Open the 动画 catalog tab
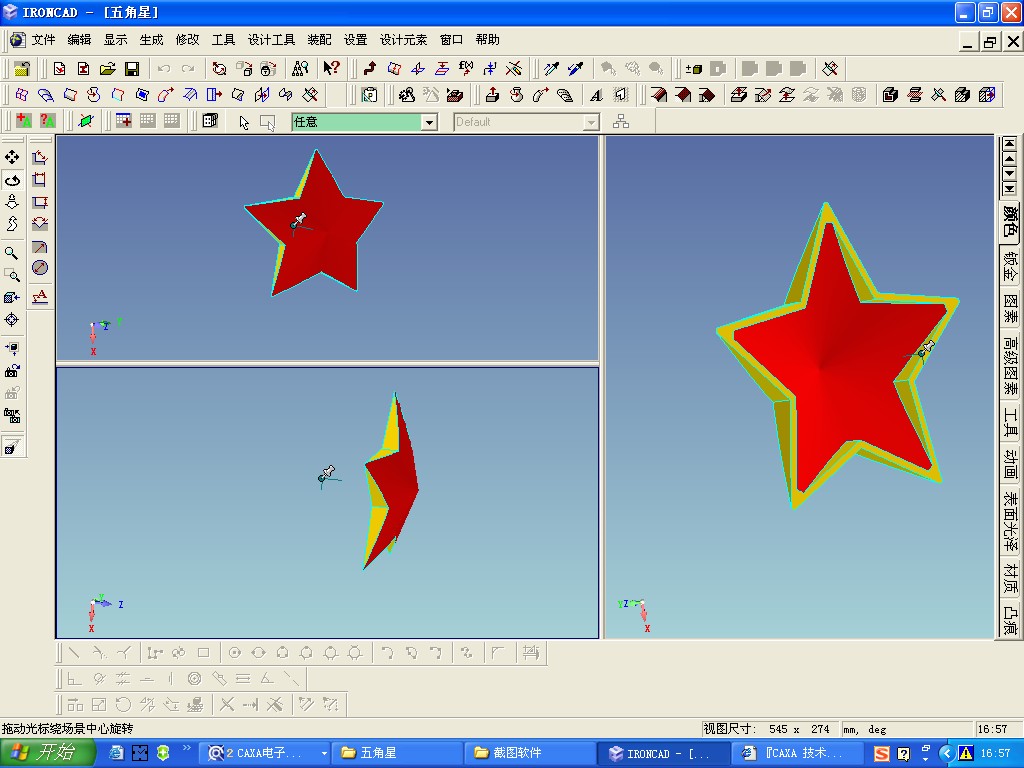1024x768 pixels. (x=1010, y=464)
